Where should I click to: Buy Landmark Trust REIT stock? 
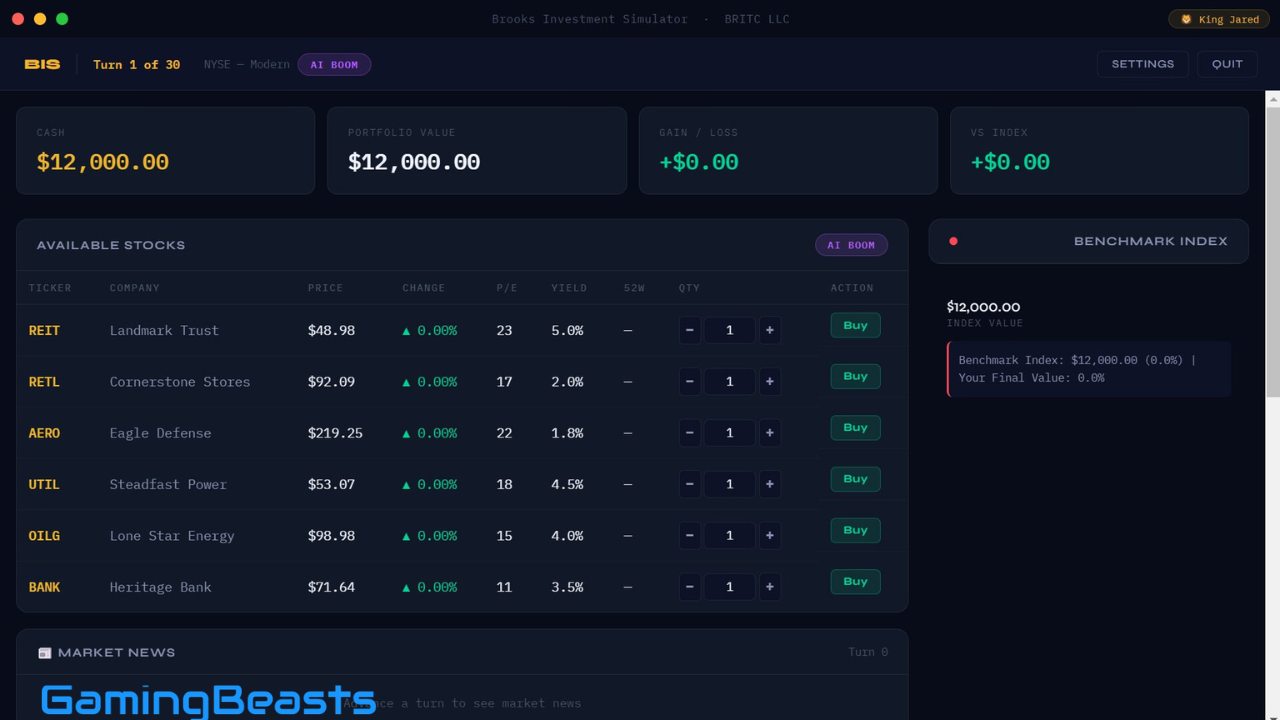pyautogui.click(x=855, y=325)
